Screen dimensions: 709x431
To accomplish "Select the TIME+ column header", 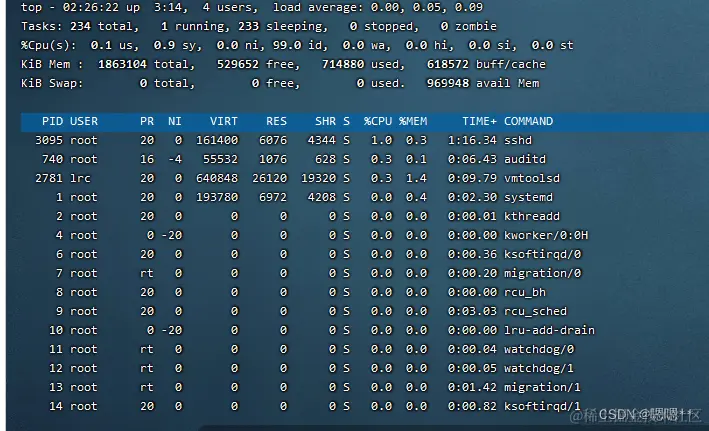I will [479, 121].
